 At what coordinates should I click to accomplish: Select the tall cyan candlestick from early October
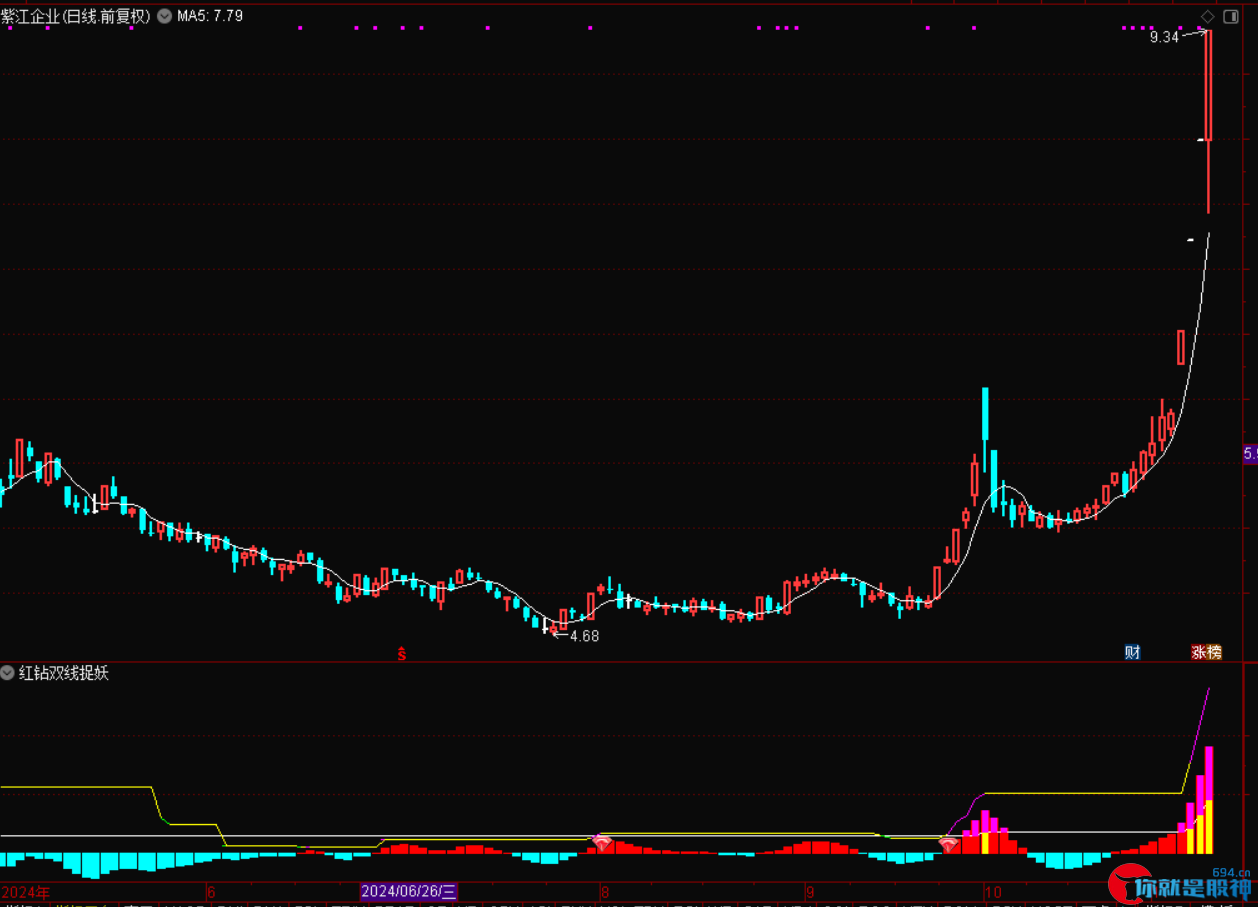tap(985, 428)
